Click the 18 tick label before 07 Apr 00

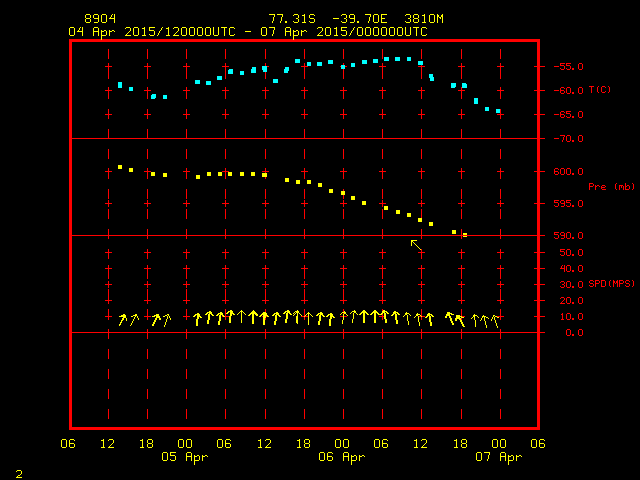[x=460, y=444]
